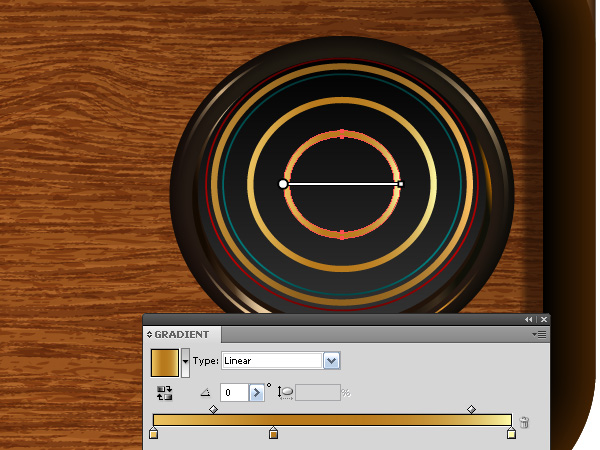Click the gradient fill preview swatch

[165, 362]
